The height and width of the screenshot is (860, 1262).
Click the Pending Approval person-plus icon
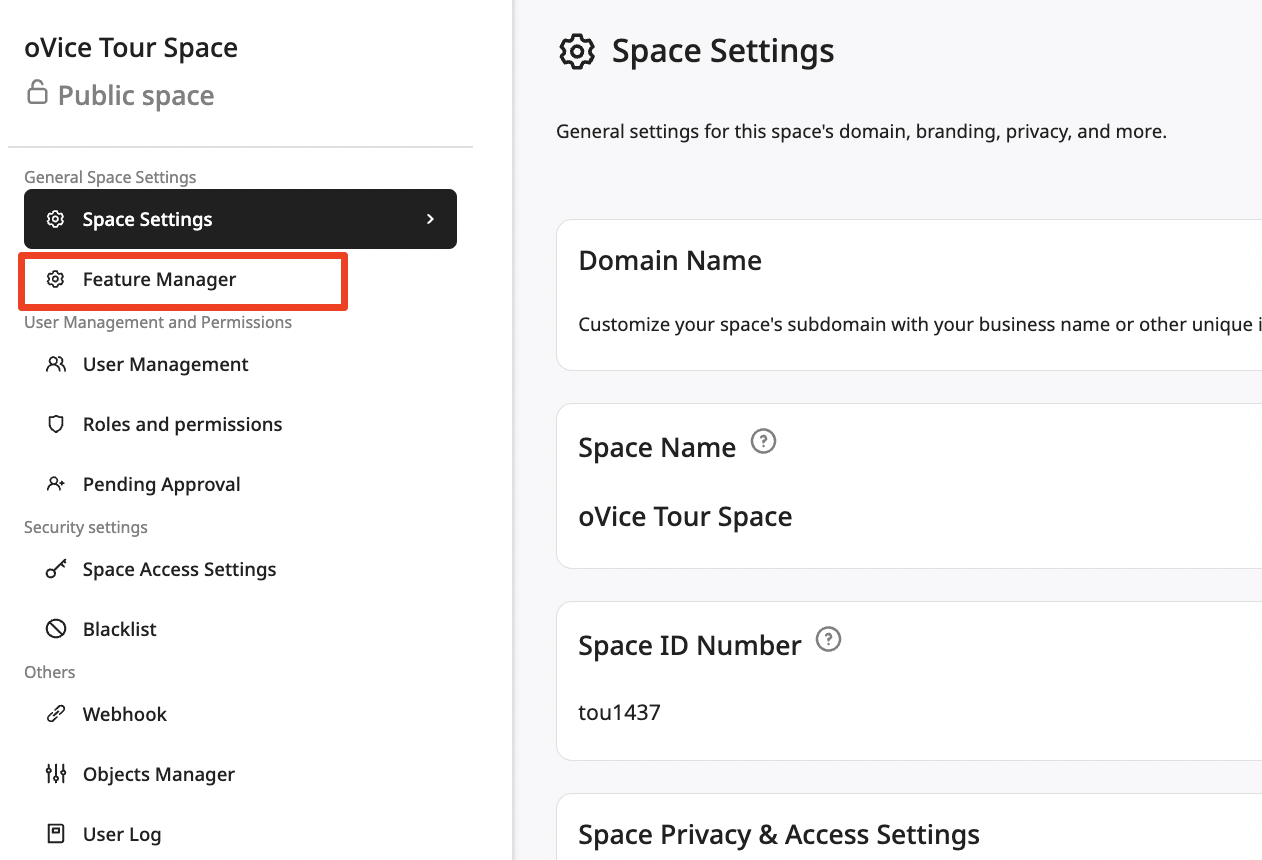click(x=56, y=484)
